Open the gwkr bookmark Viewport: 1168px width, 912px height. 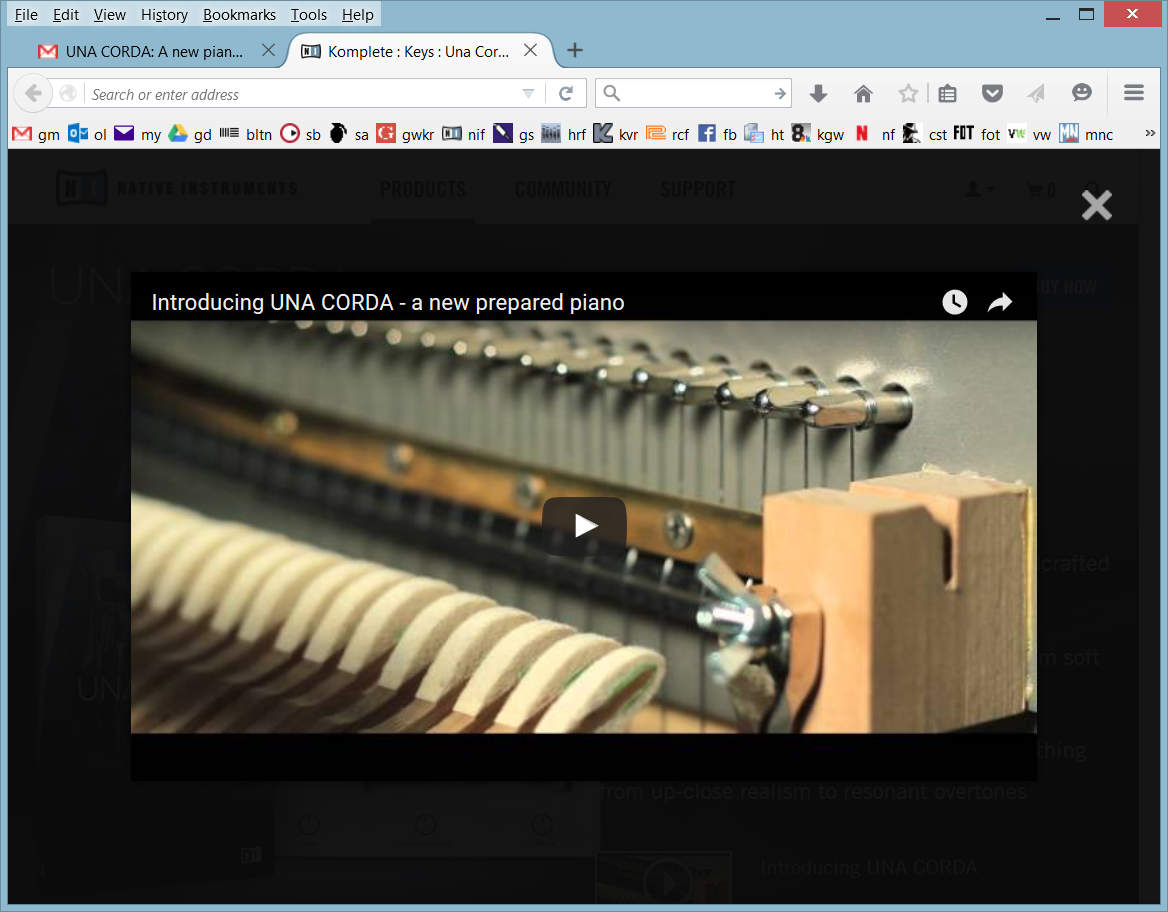tap(405, 134)
